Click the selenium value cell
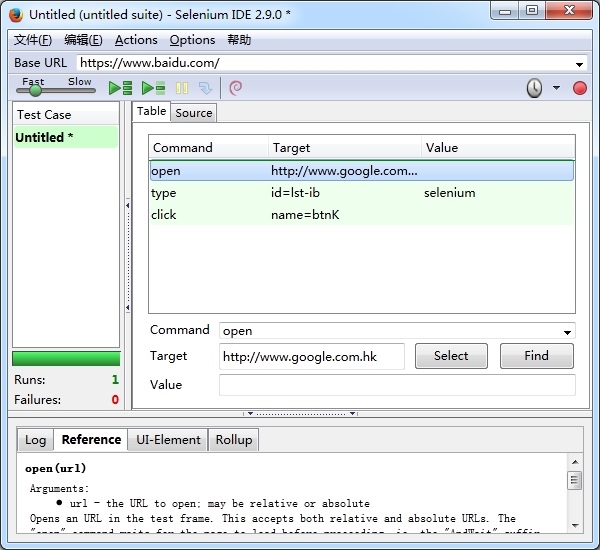 click(x=450, y=193)
